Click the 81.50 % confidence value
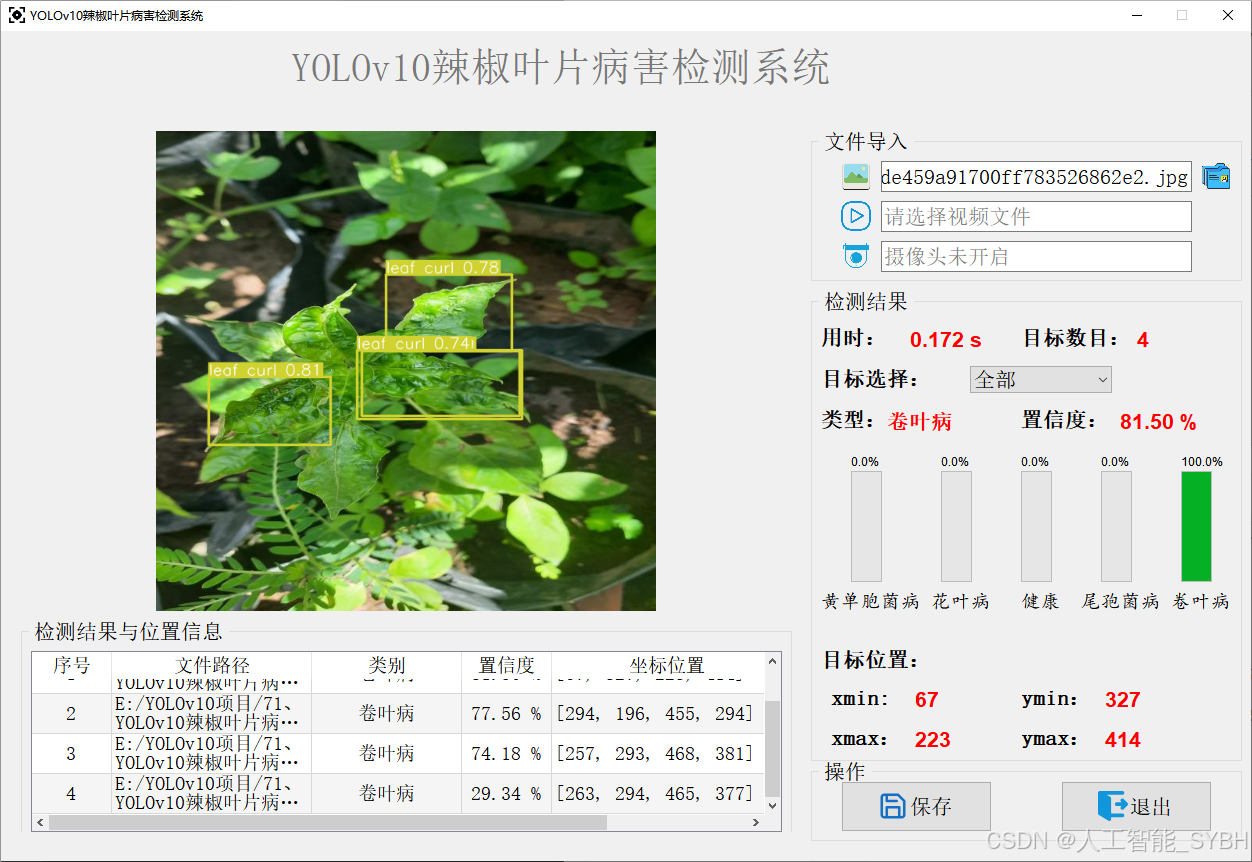Image resolution: width=1252 pixels, height=862 pixels. point(1158,422)
